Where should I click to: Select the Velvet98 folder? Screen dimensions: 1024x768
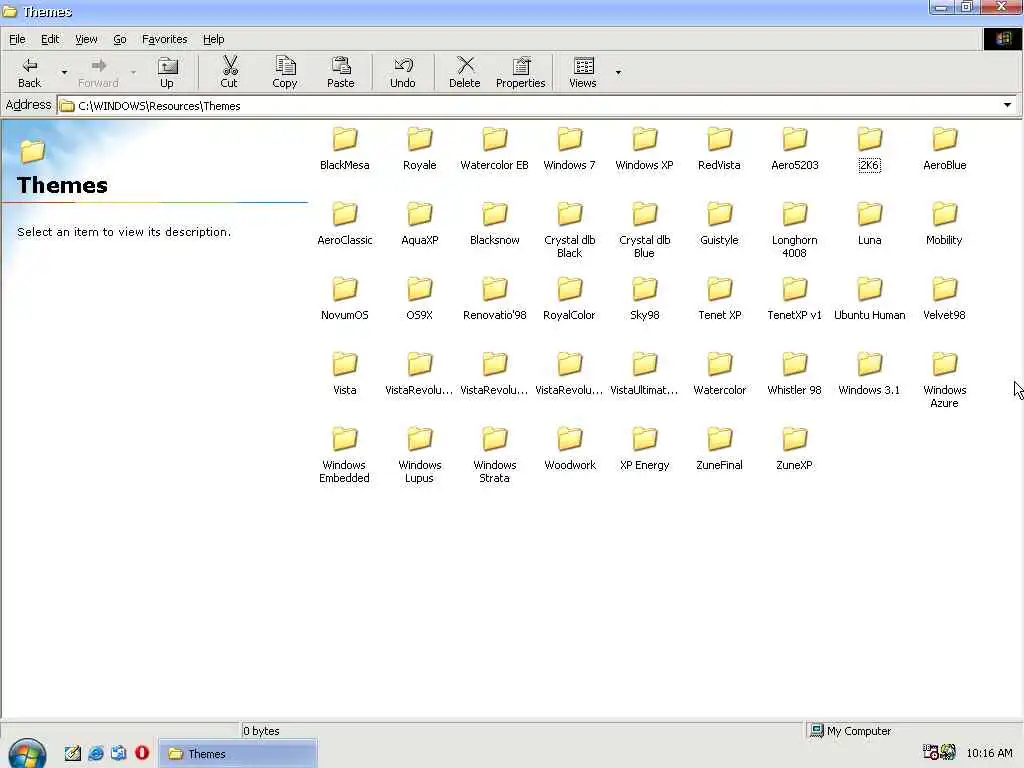[944, 300]
